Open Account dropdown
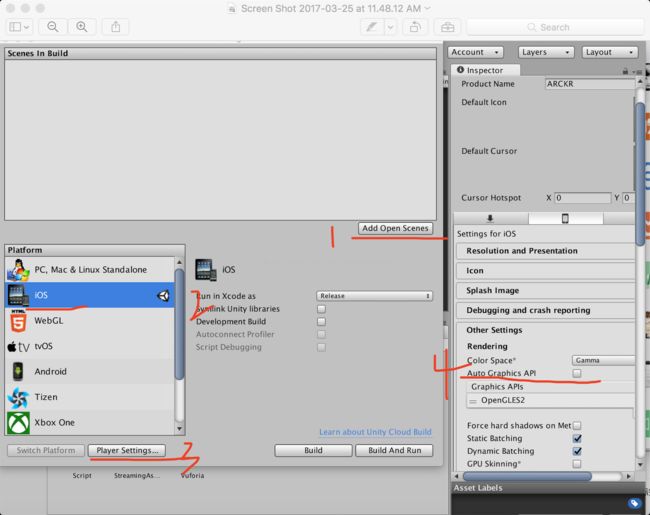The height and width of the screenshot is (515, 650). click(475, 52)
